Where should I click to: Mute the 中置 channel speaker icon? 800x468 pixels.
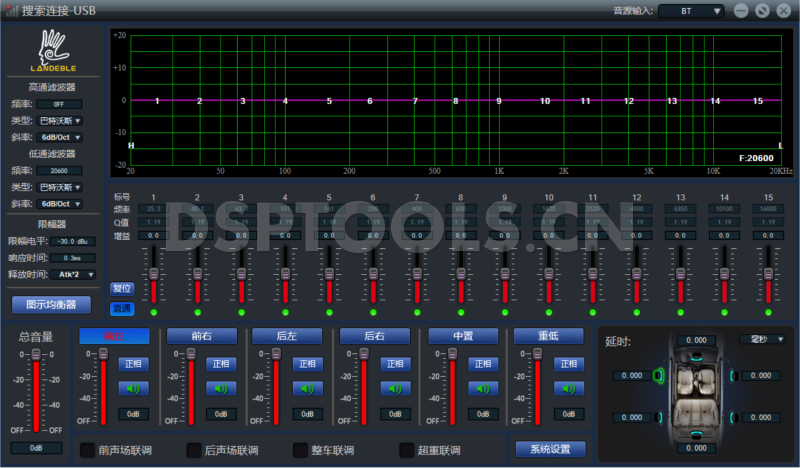[483, 389]
